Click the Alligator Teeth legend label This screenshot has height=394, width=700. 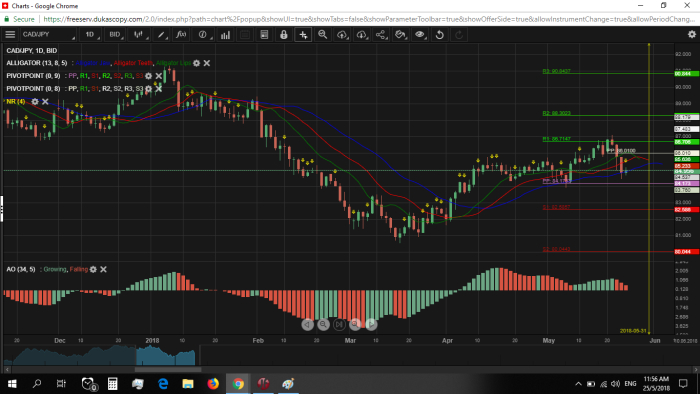(133, 63)
